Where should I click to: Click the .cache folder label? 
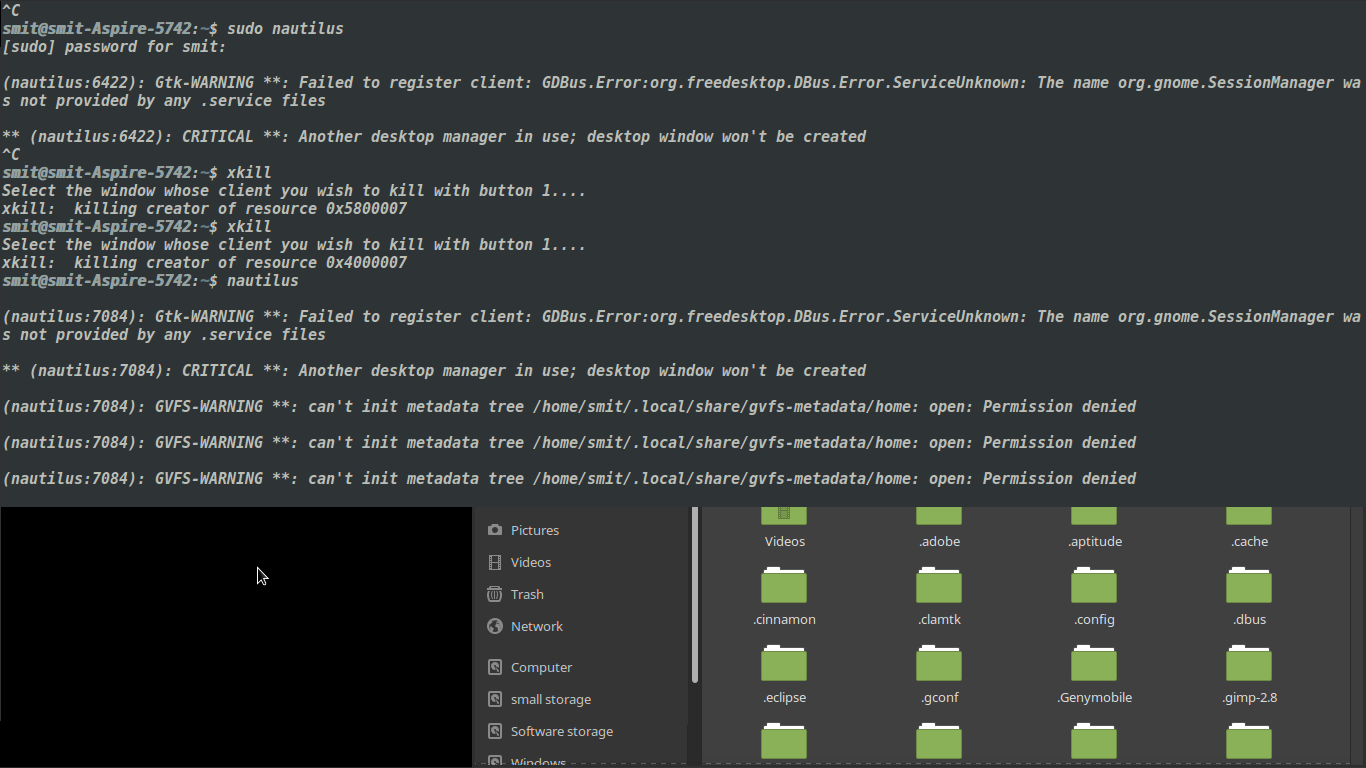[x=1249, y=541]
